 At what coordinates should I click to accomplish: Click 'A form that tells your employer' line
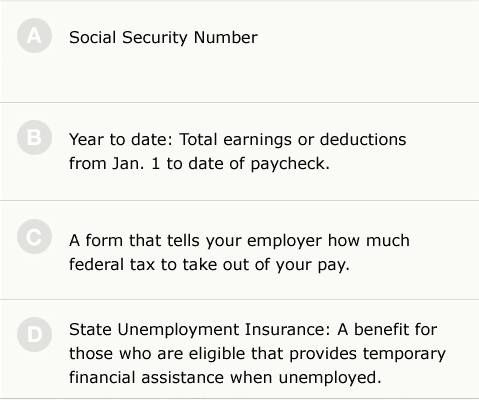(239, 240)
